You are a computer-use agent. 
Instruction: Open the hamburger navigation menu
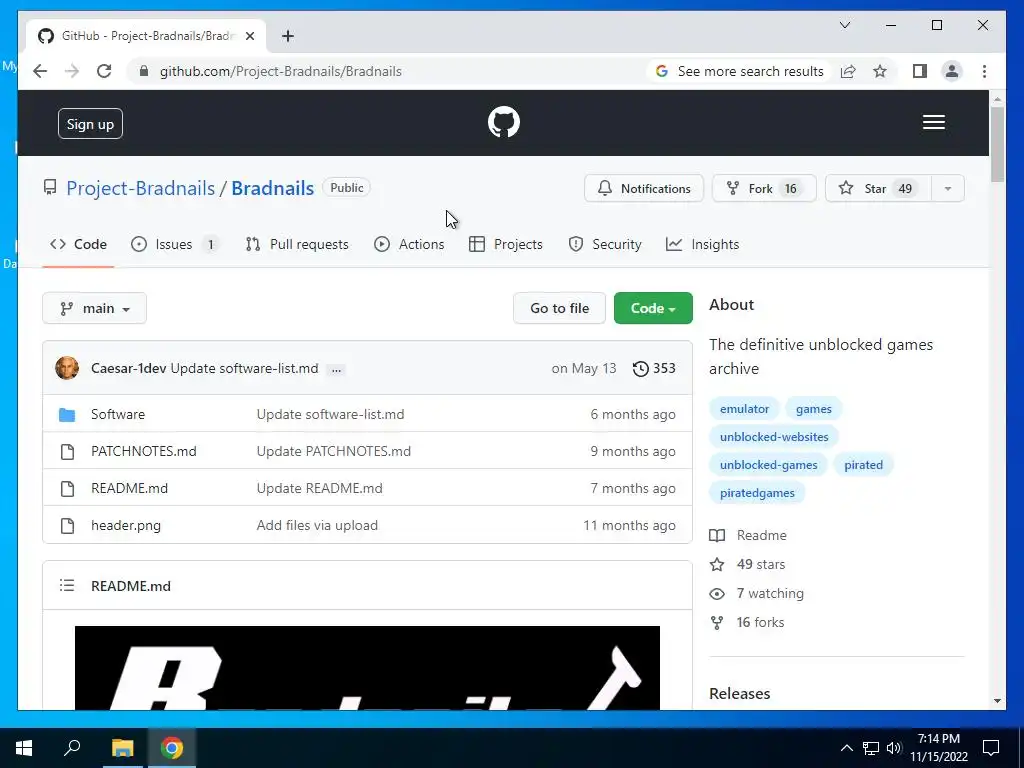click(933, 122)
